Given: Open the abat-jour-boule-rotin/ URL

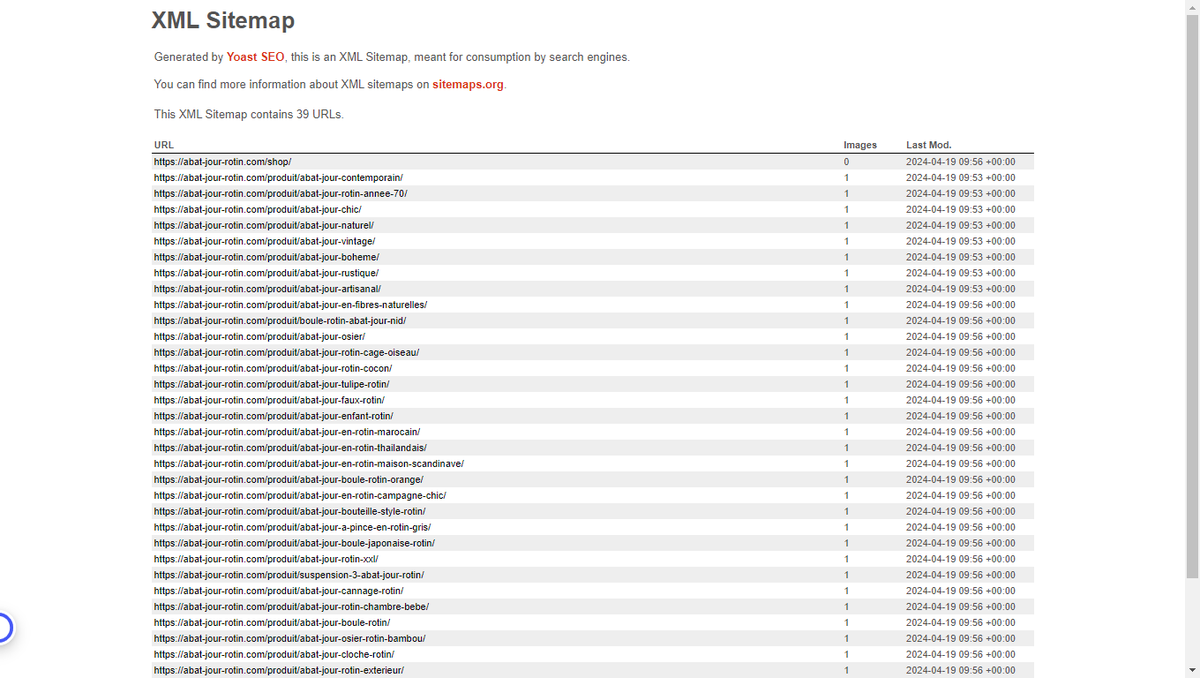Looking at the screenshot, I should 272,622.
